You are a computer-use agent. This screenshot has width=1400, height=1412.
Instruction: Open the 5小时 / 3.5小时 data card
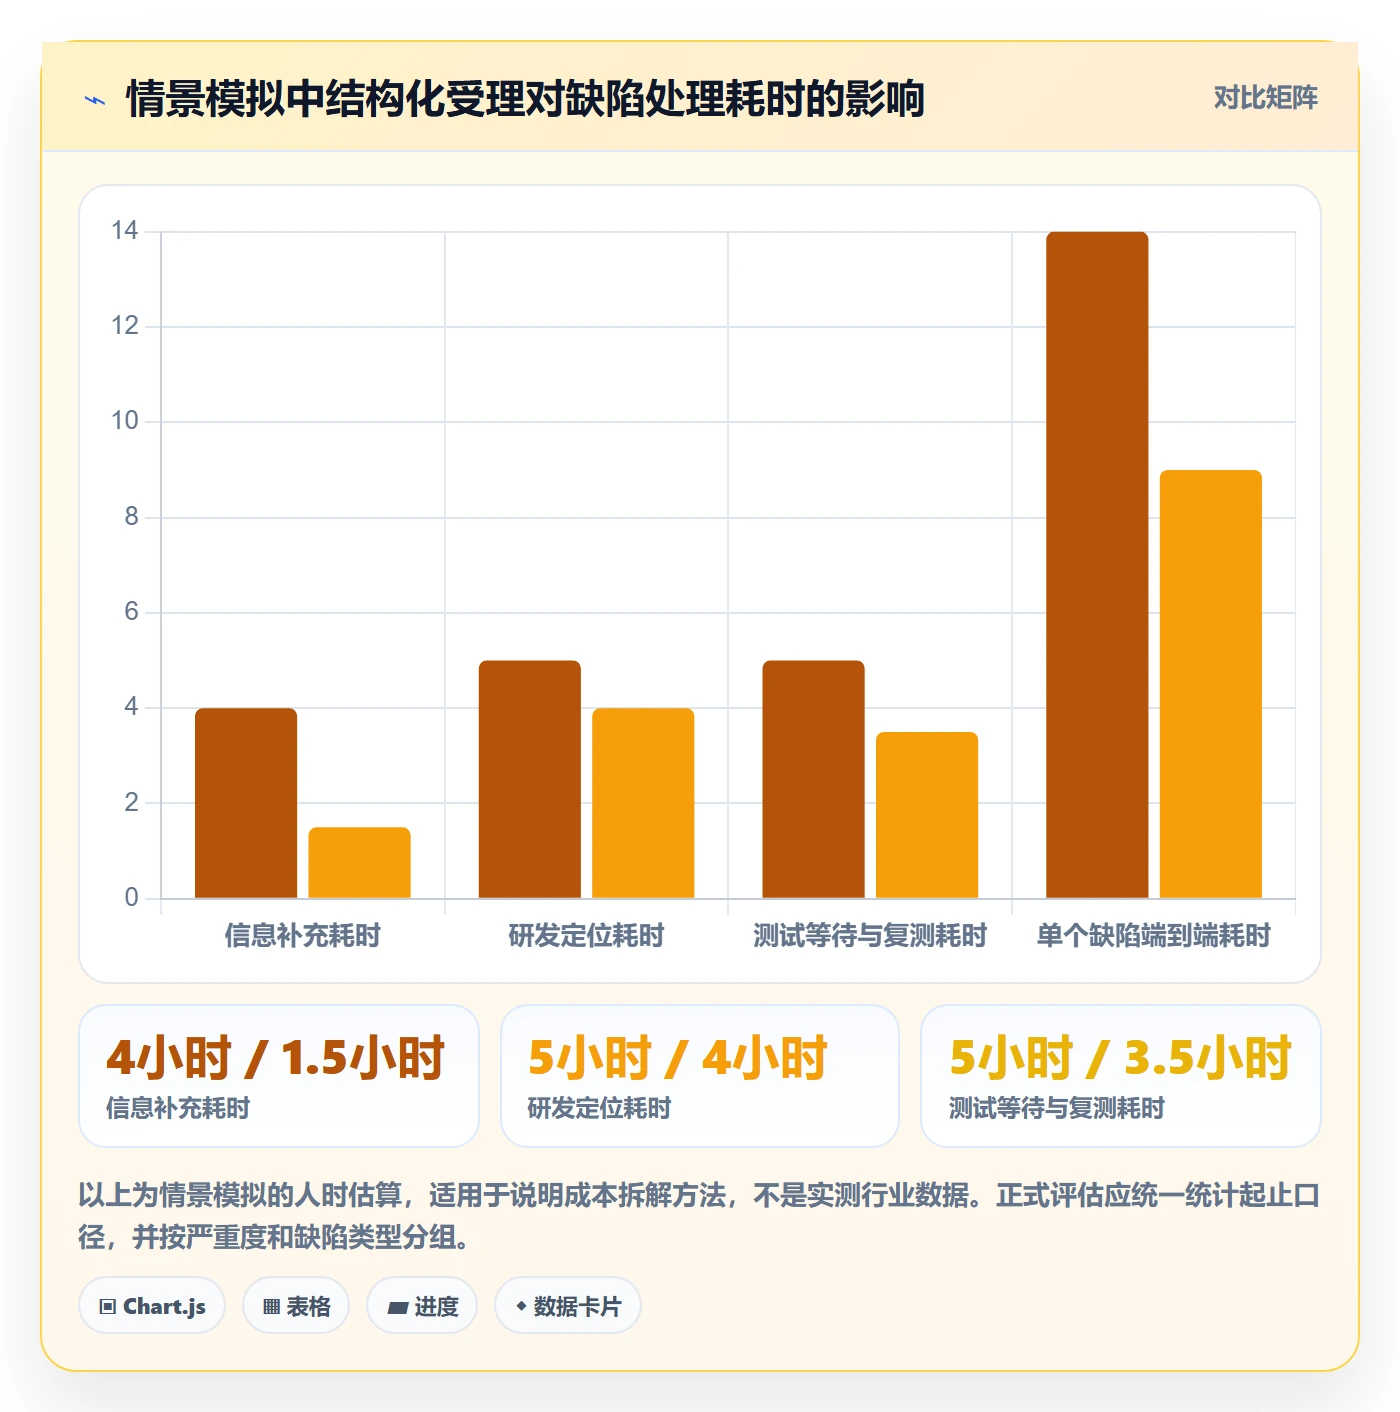point(1121,1076)
